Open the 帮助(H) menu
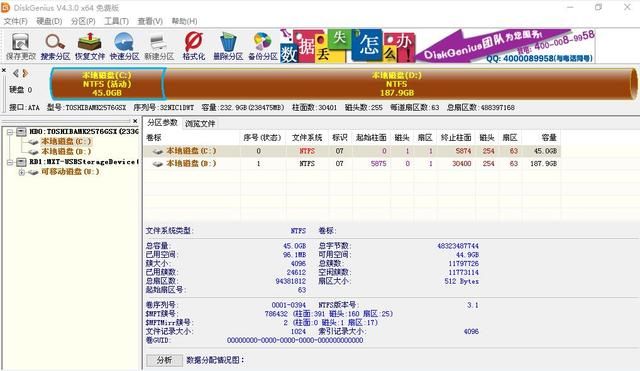The height and width of the screenshot is (371, 640). pyautogui.click(x=184, y=21)
